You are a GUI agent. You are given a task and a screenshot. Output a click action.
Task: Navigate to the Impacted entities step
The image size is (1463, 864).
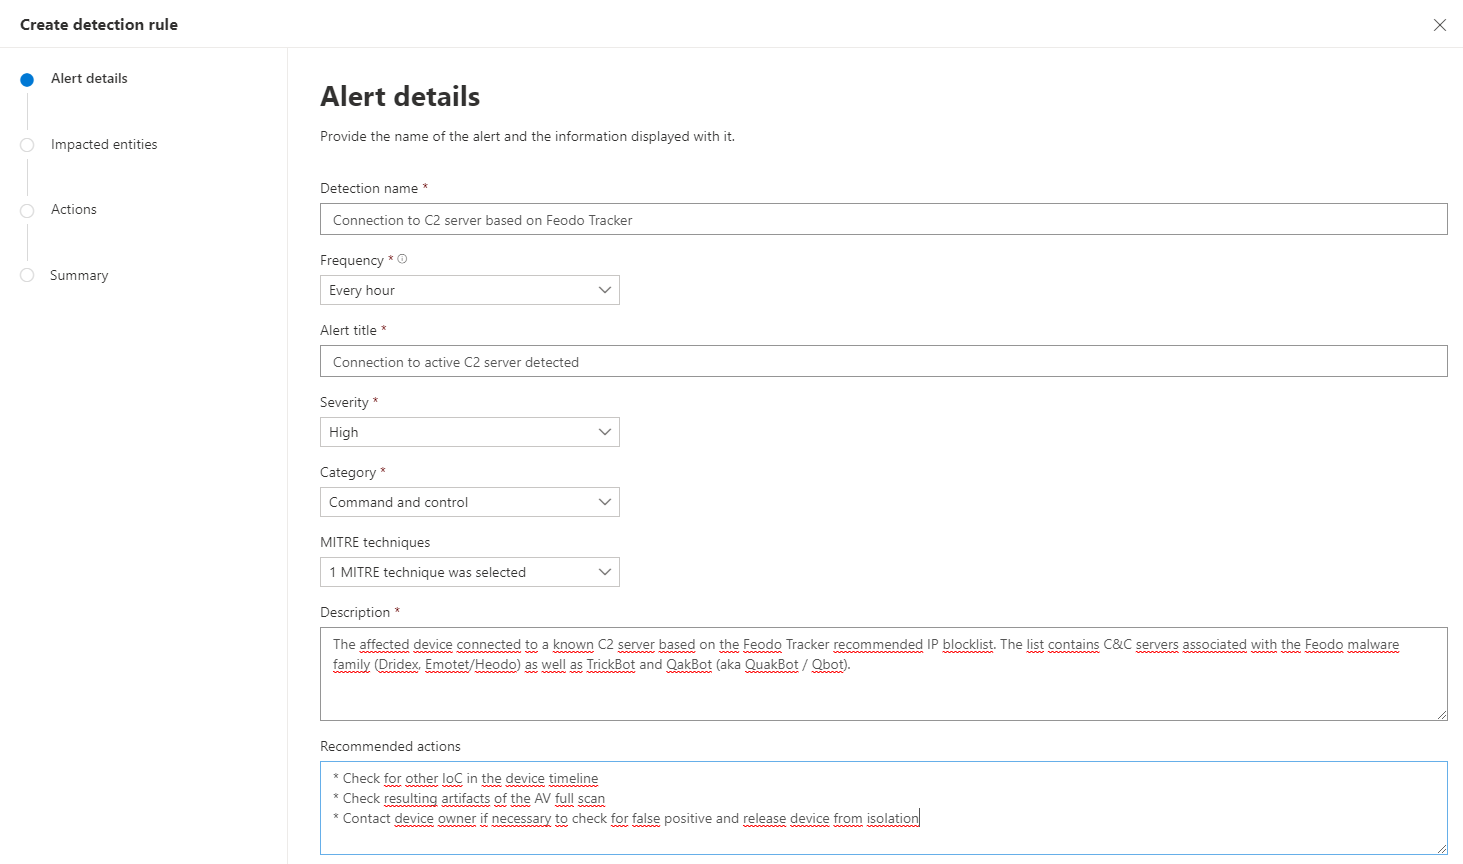(x=103, y=144)
